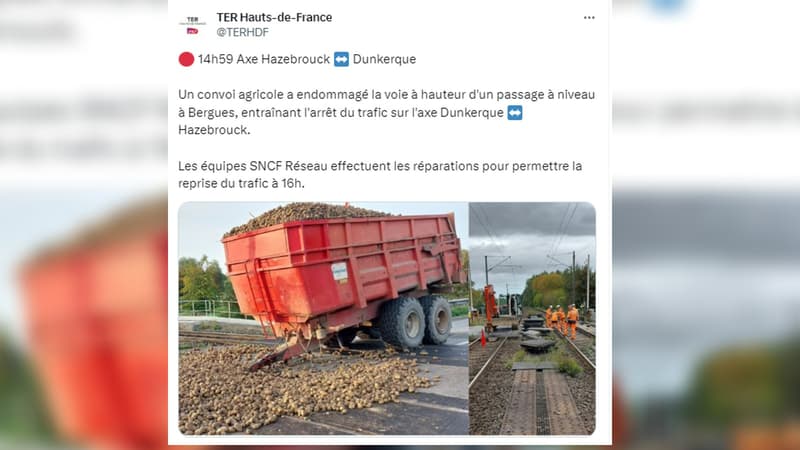Image resolution: width=800 pixels, height=450 pixels.
Task: Click the orange excavator on the tracks
Action: pyautogui.click(x=490, y=307)
